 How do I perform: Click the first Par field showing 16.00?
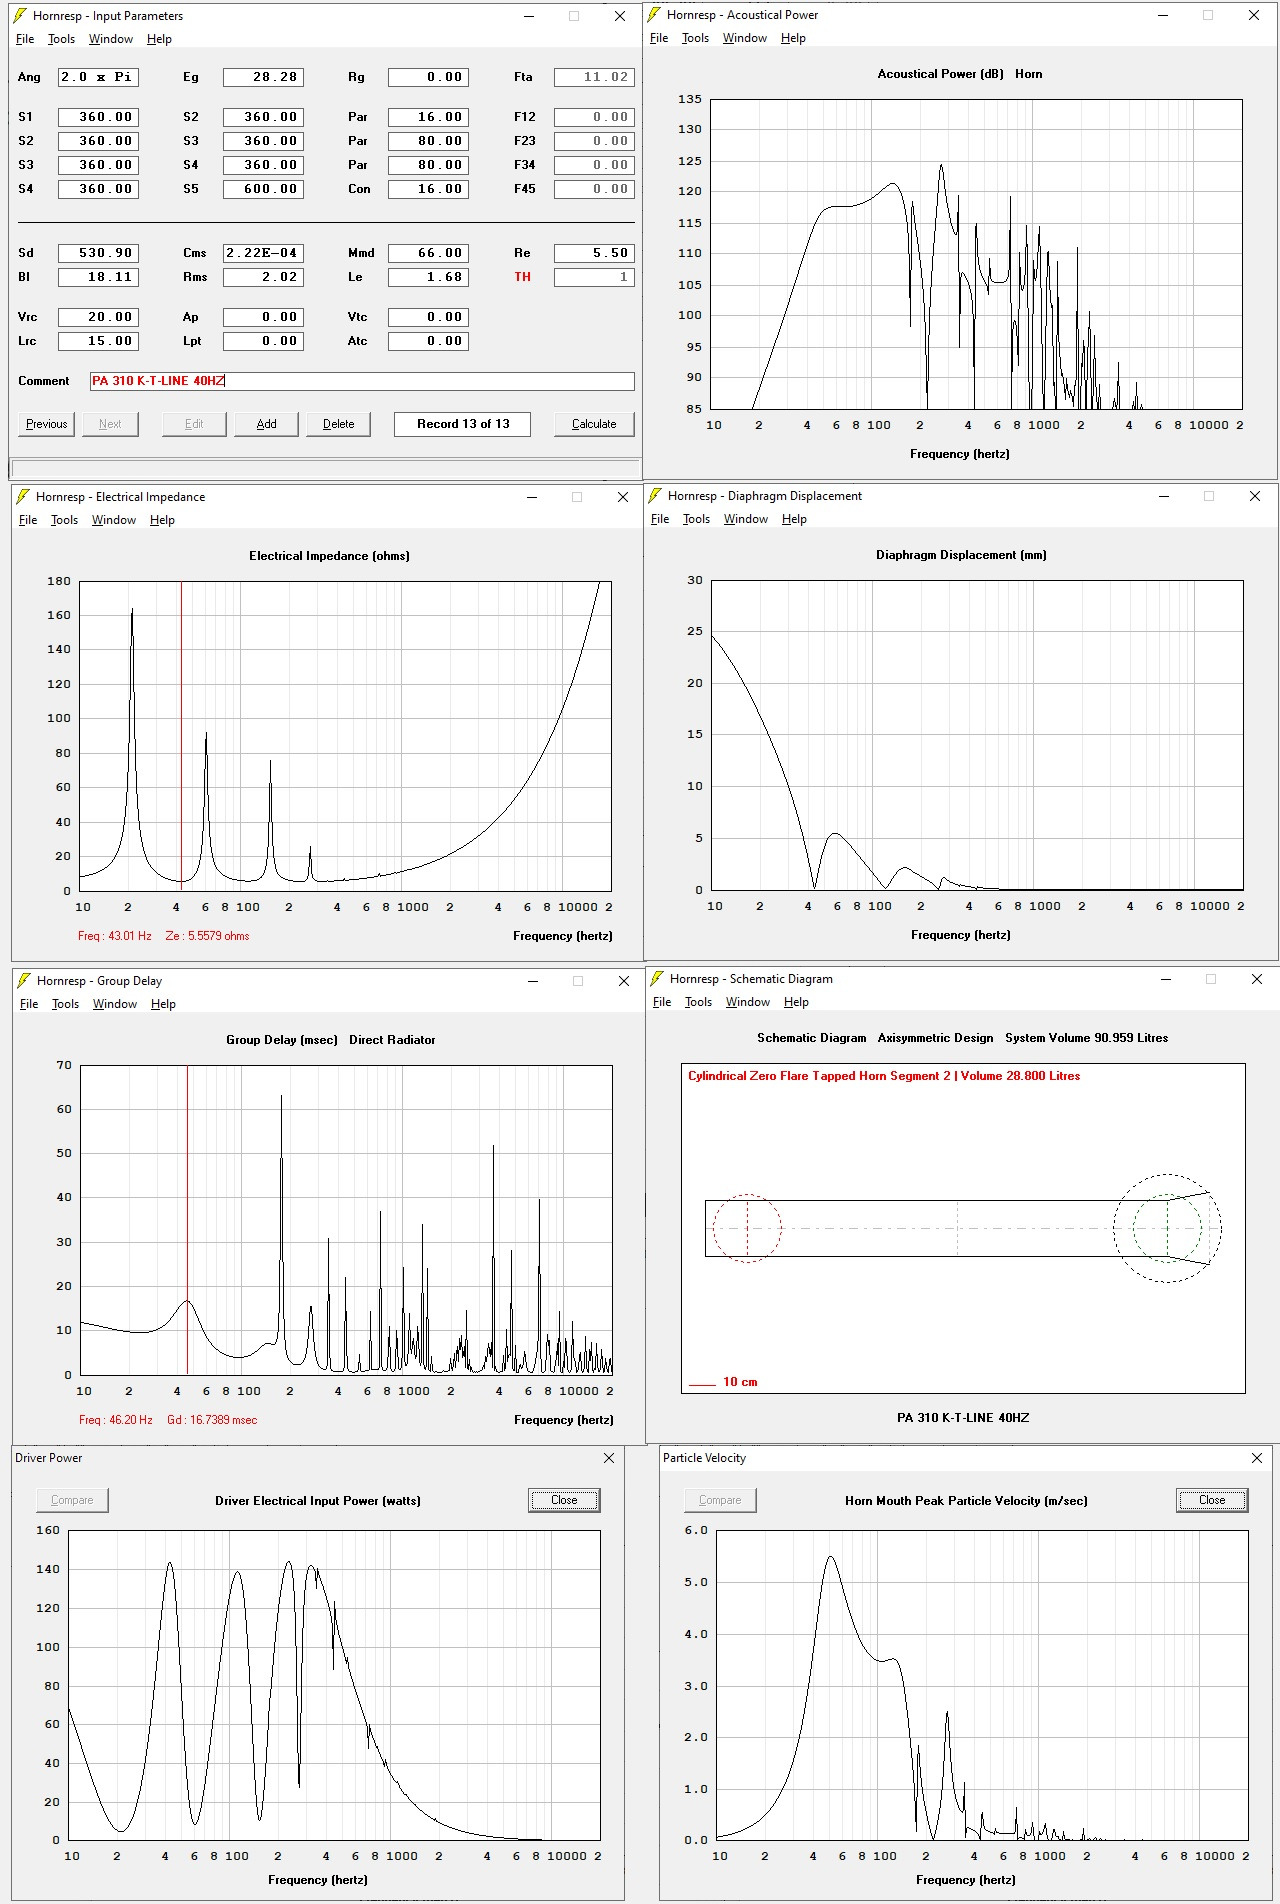pyautogui.click(x=428, y=117)
